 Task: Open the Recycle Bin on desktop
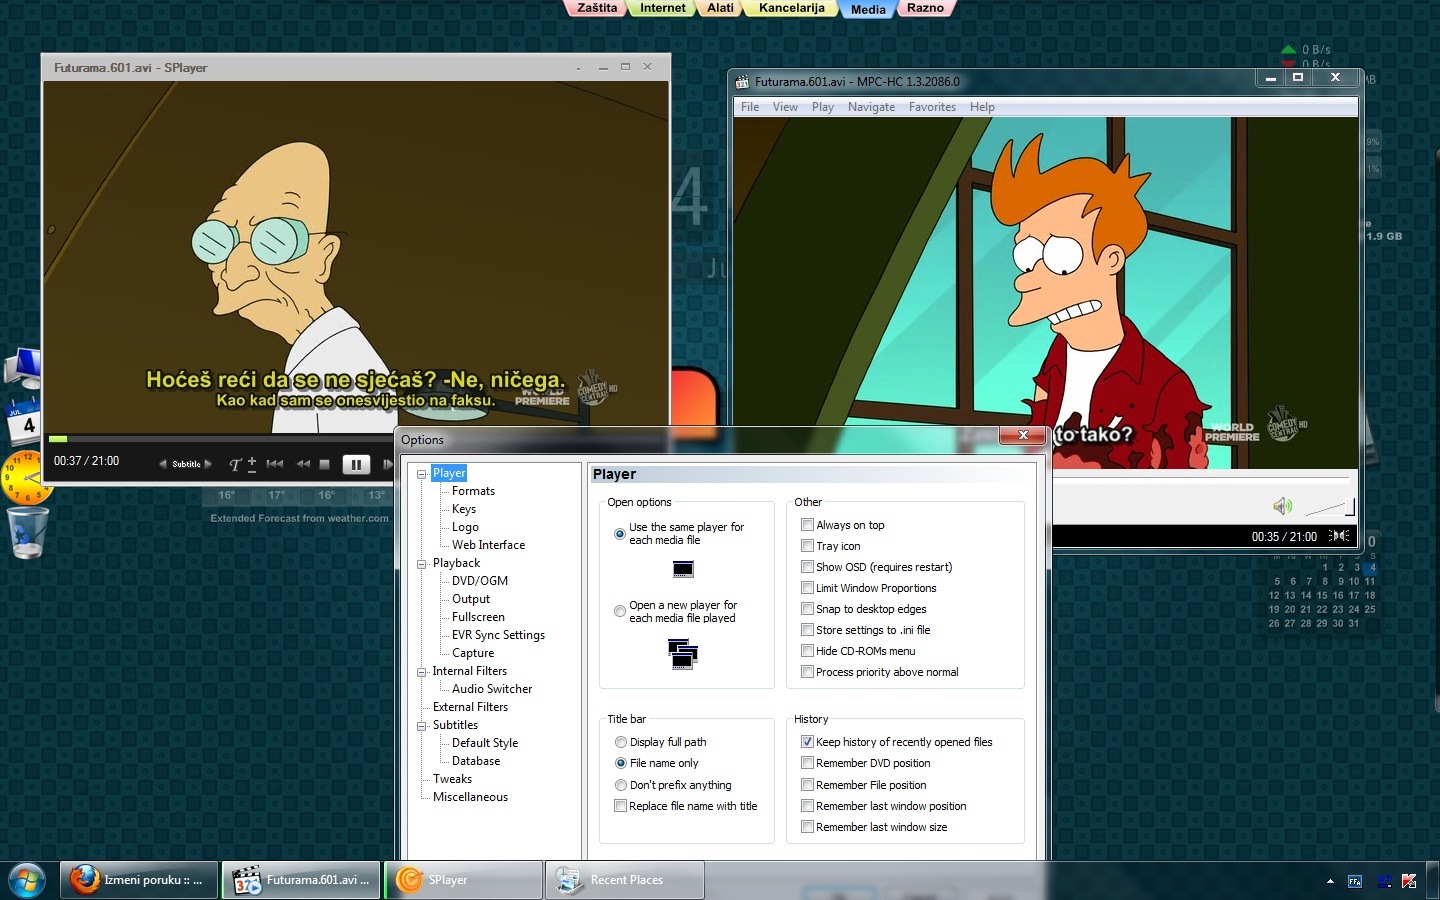coord(27,532)
